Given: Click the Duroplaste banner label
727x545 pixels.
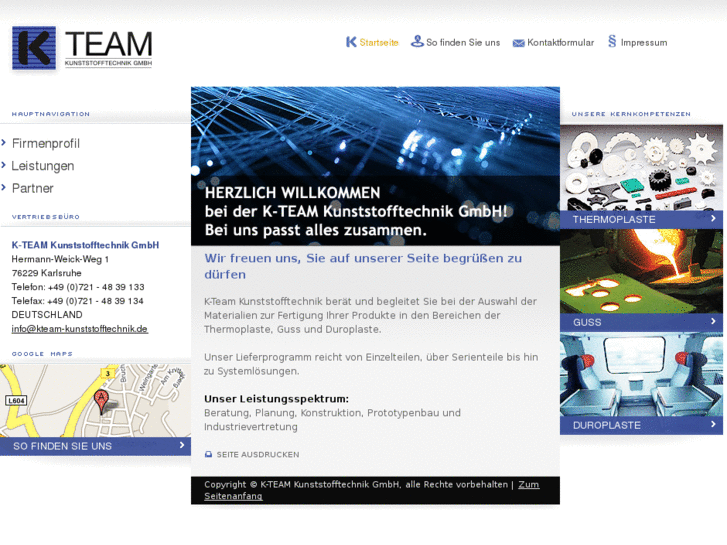Looking at the screenshot, I should [x=606, y=425].
